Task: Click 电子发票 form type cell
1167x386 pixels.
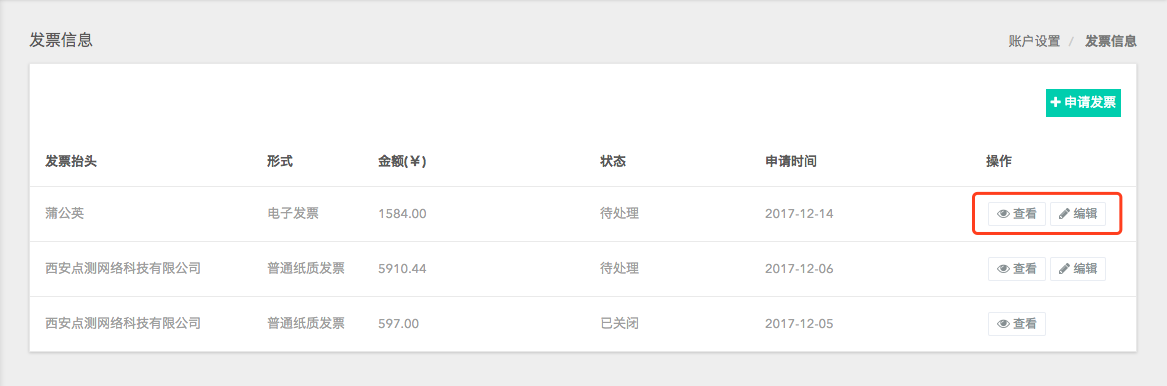Action: tap(292, 213)
